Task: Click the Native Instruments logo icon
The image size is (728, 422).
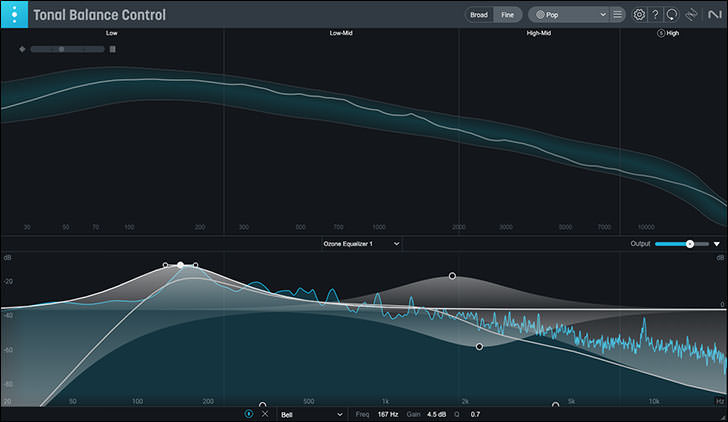Action: click(x=715, y=15)
